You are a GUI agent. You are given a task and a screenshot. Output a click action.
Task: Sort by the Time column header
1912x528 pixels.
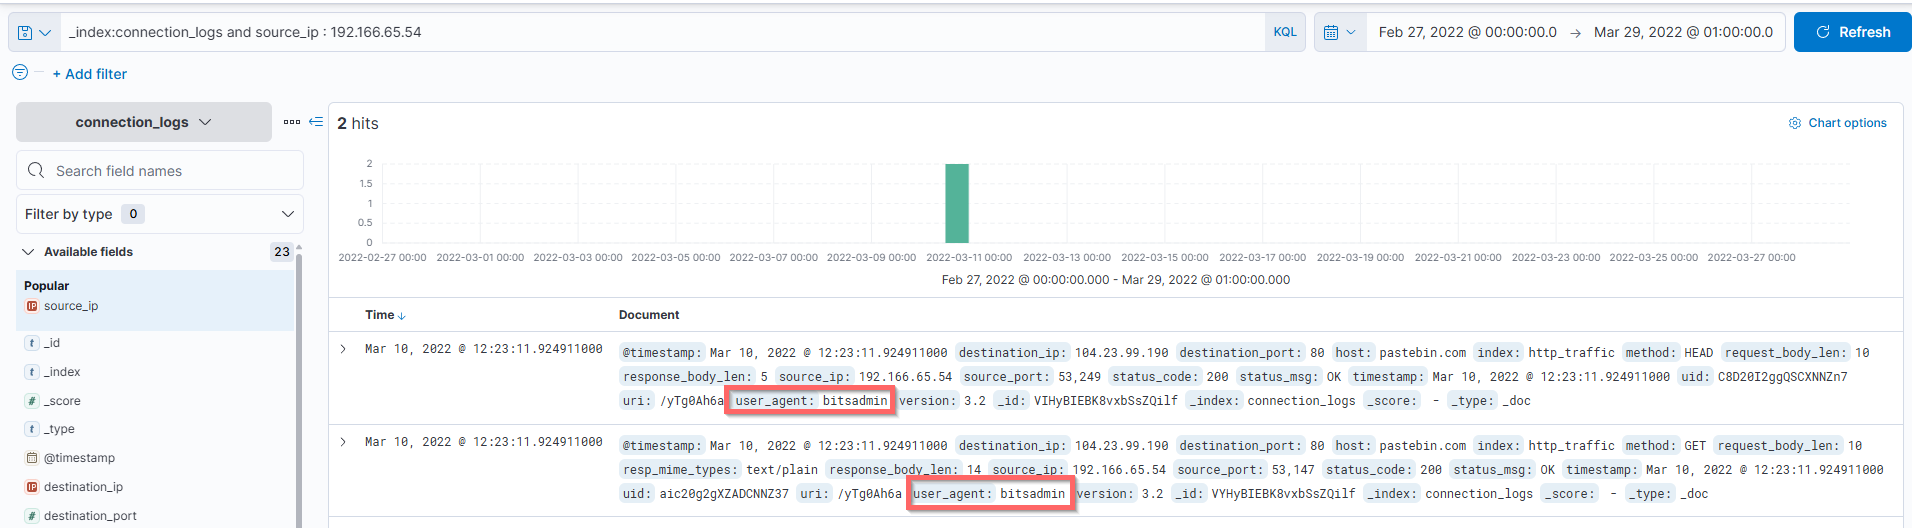[x=385, y=315]
